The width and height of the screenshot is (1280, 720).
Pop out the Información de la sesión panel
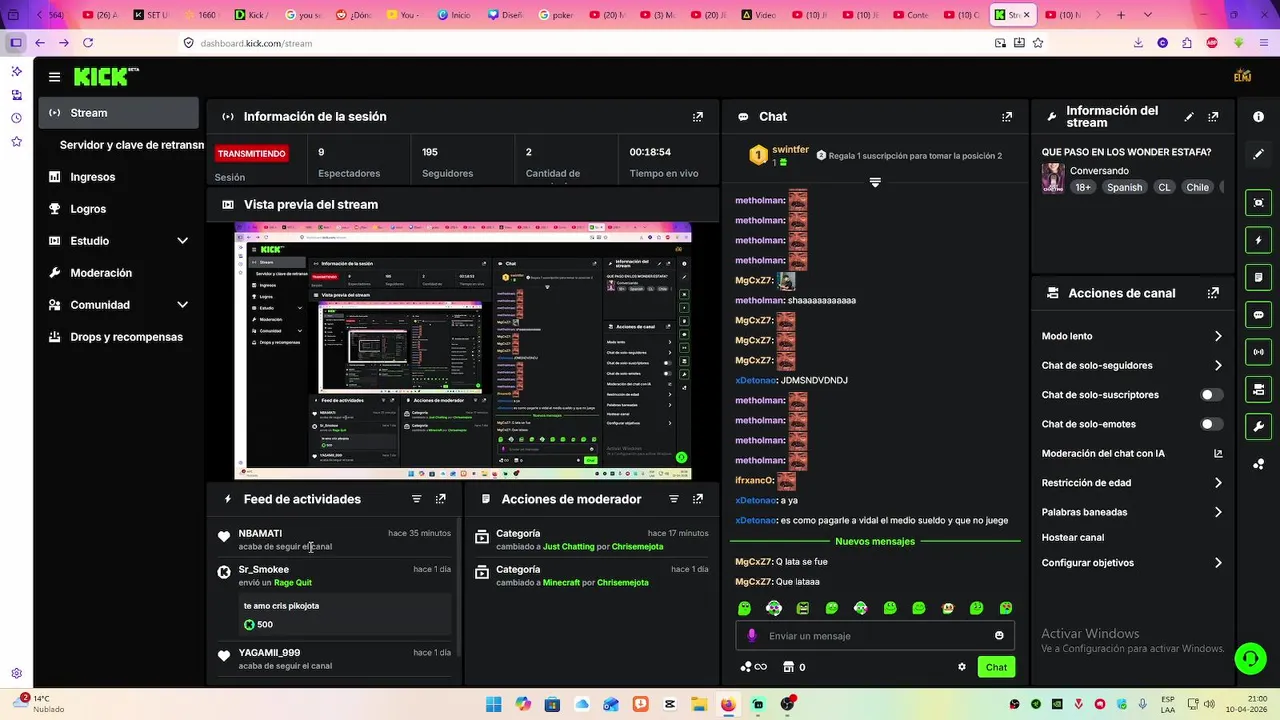pyautogui.click(x=698, y=117)
